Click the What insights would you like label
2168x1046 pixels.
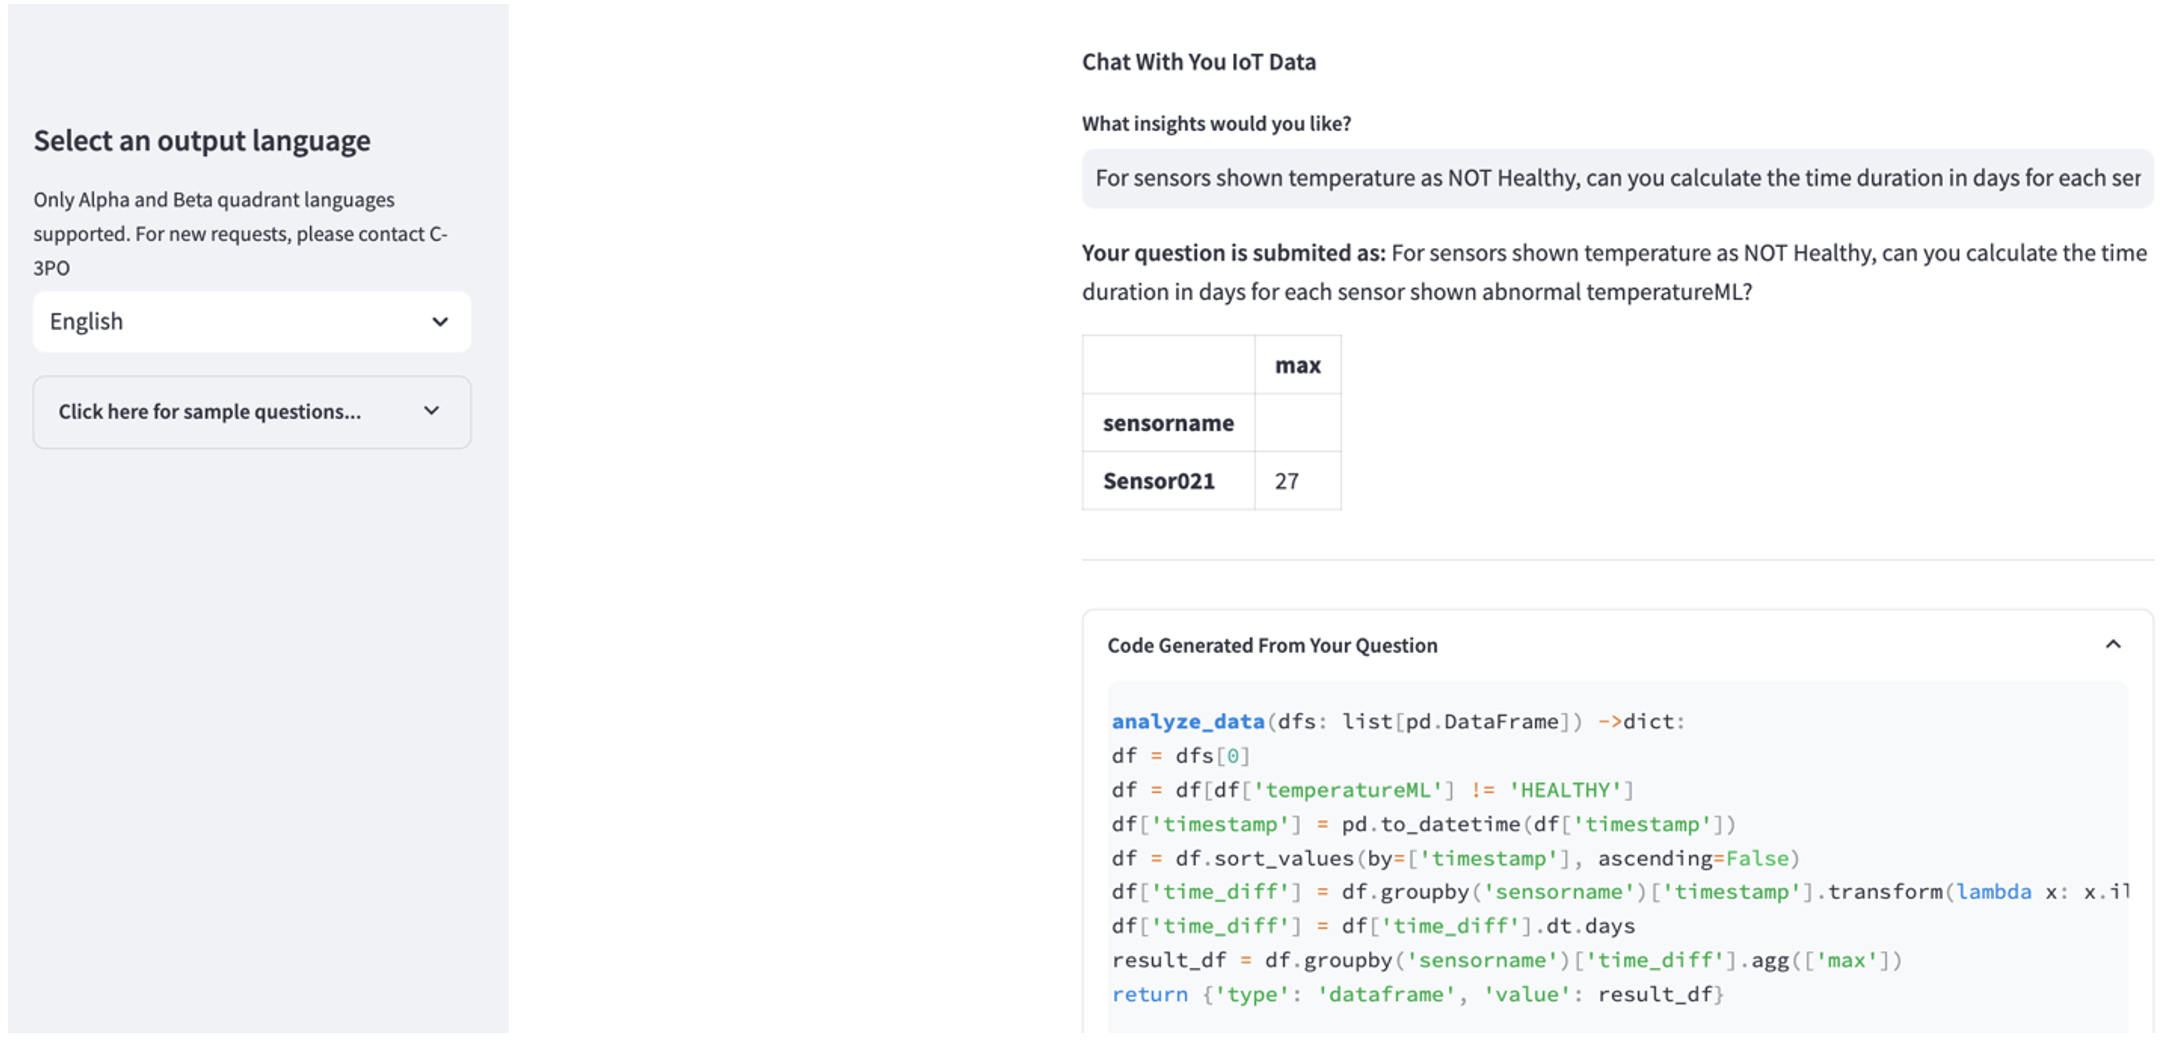[x=1216, y=124]
